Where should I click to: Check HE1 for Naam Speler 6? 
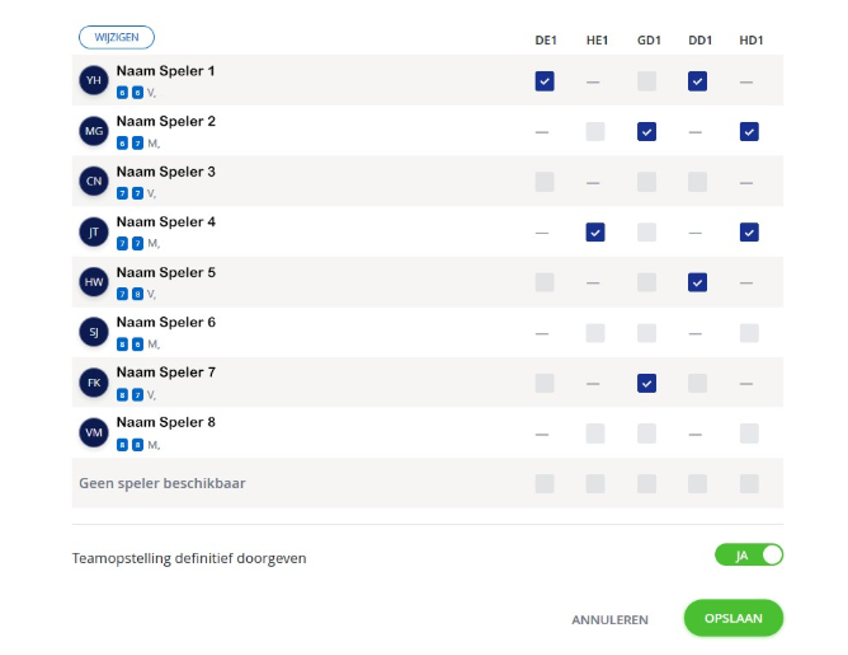pos(595,333)
